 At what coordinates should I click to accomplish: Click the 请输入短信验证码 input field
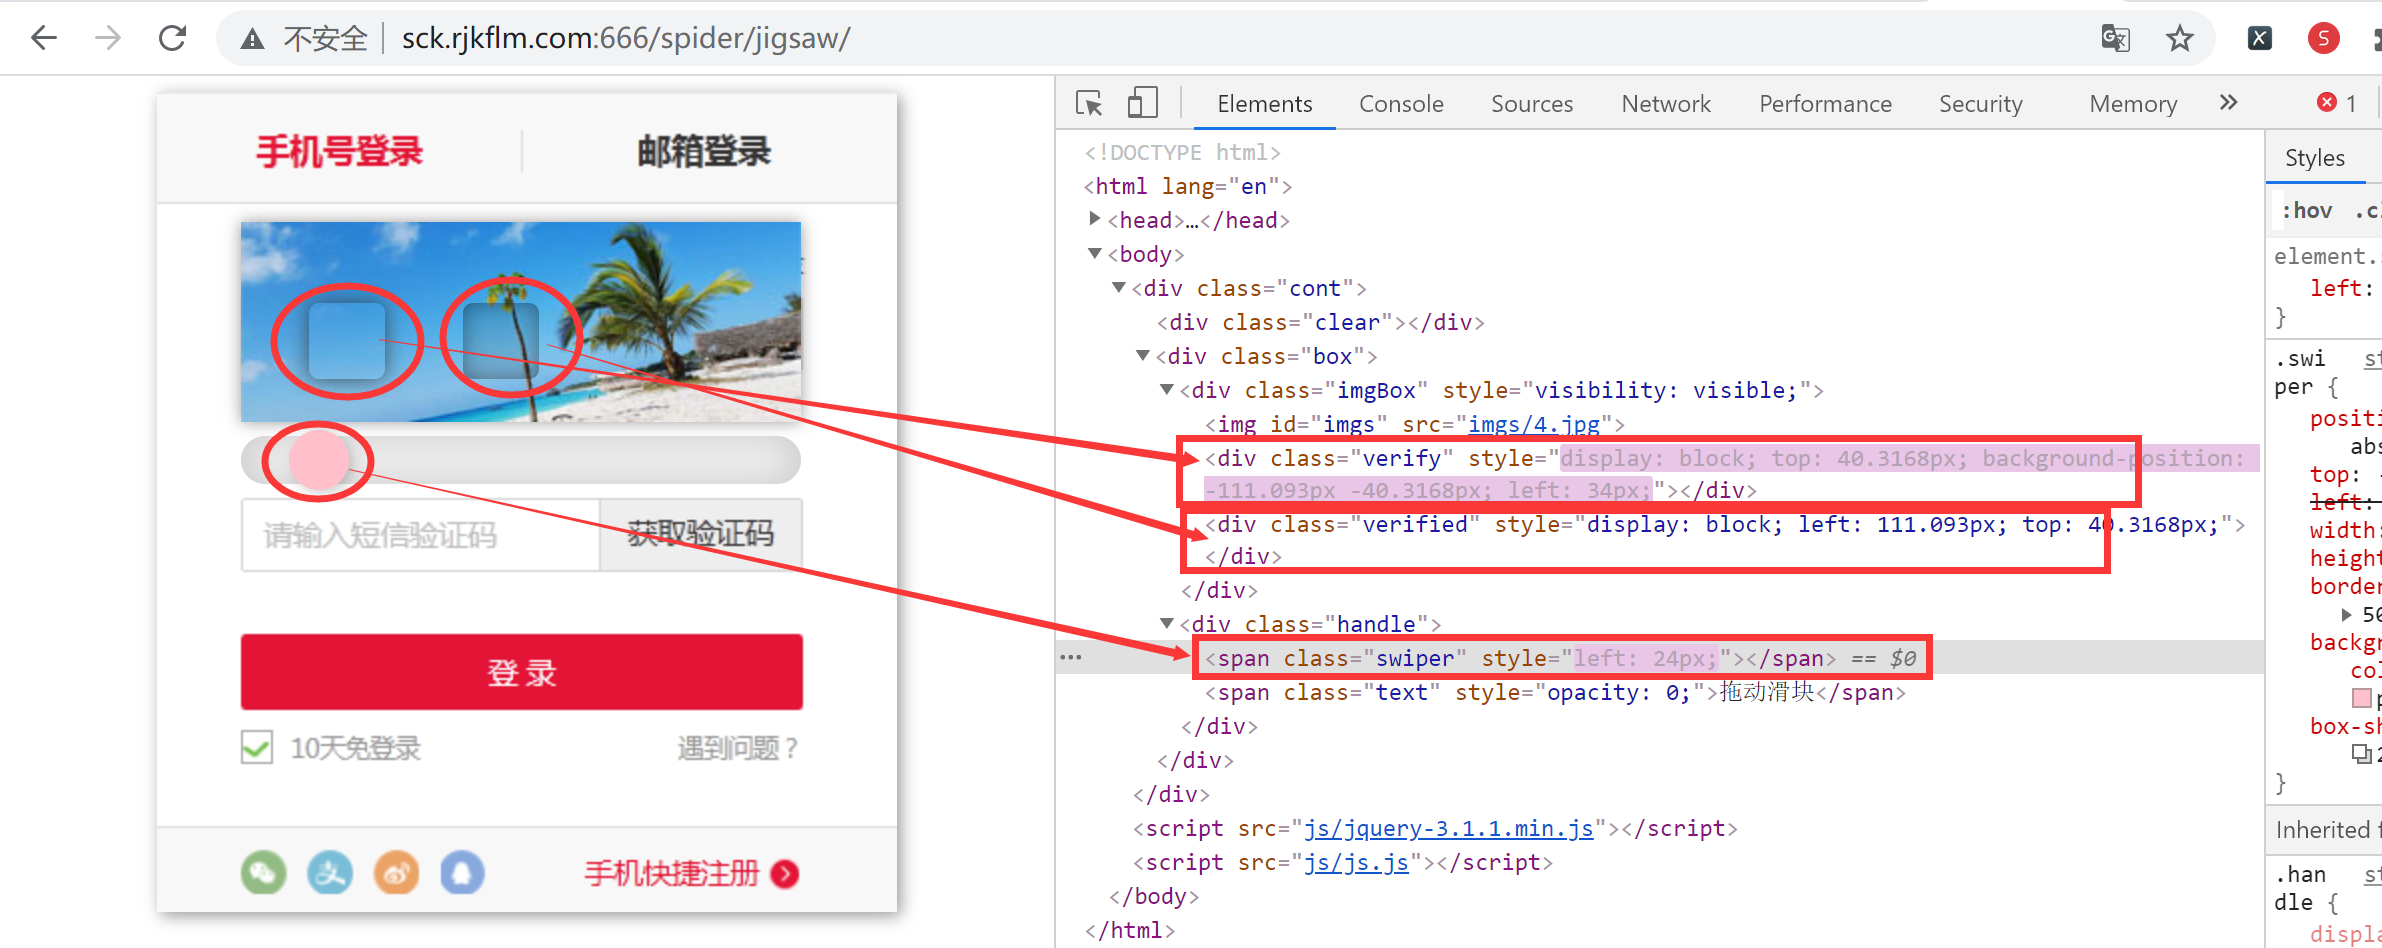point(420,535)
